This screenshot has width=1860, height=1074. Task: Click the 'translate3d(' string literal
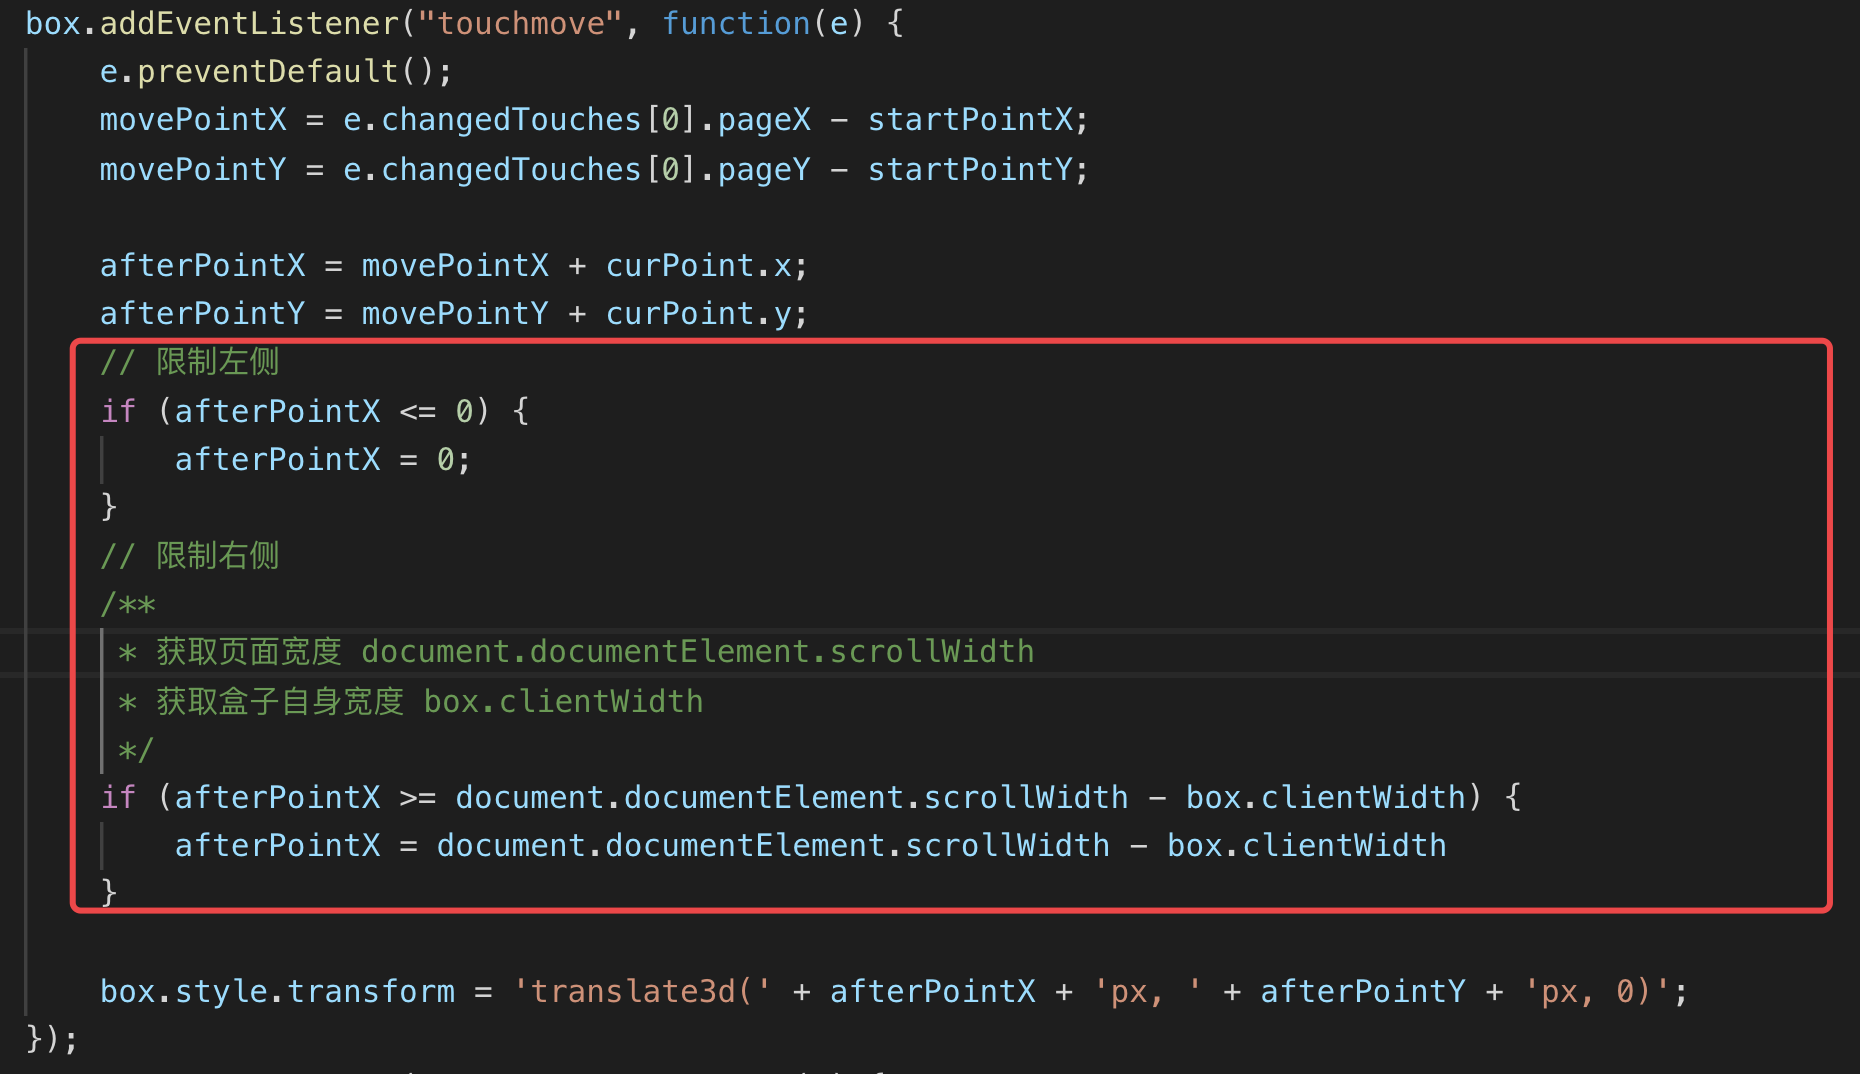pos(642,992)
